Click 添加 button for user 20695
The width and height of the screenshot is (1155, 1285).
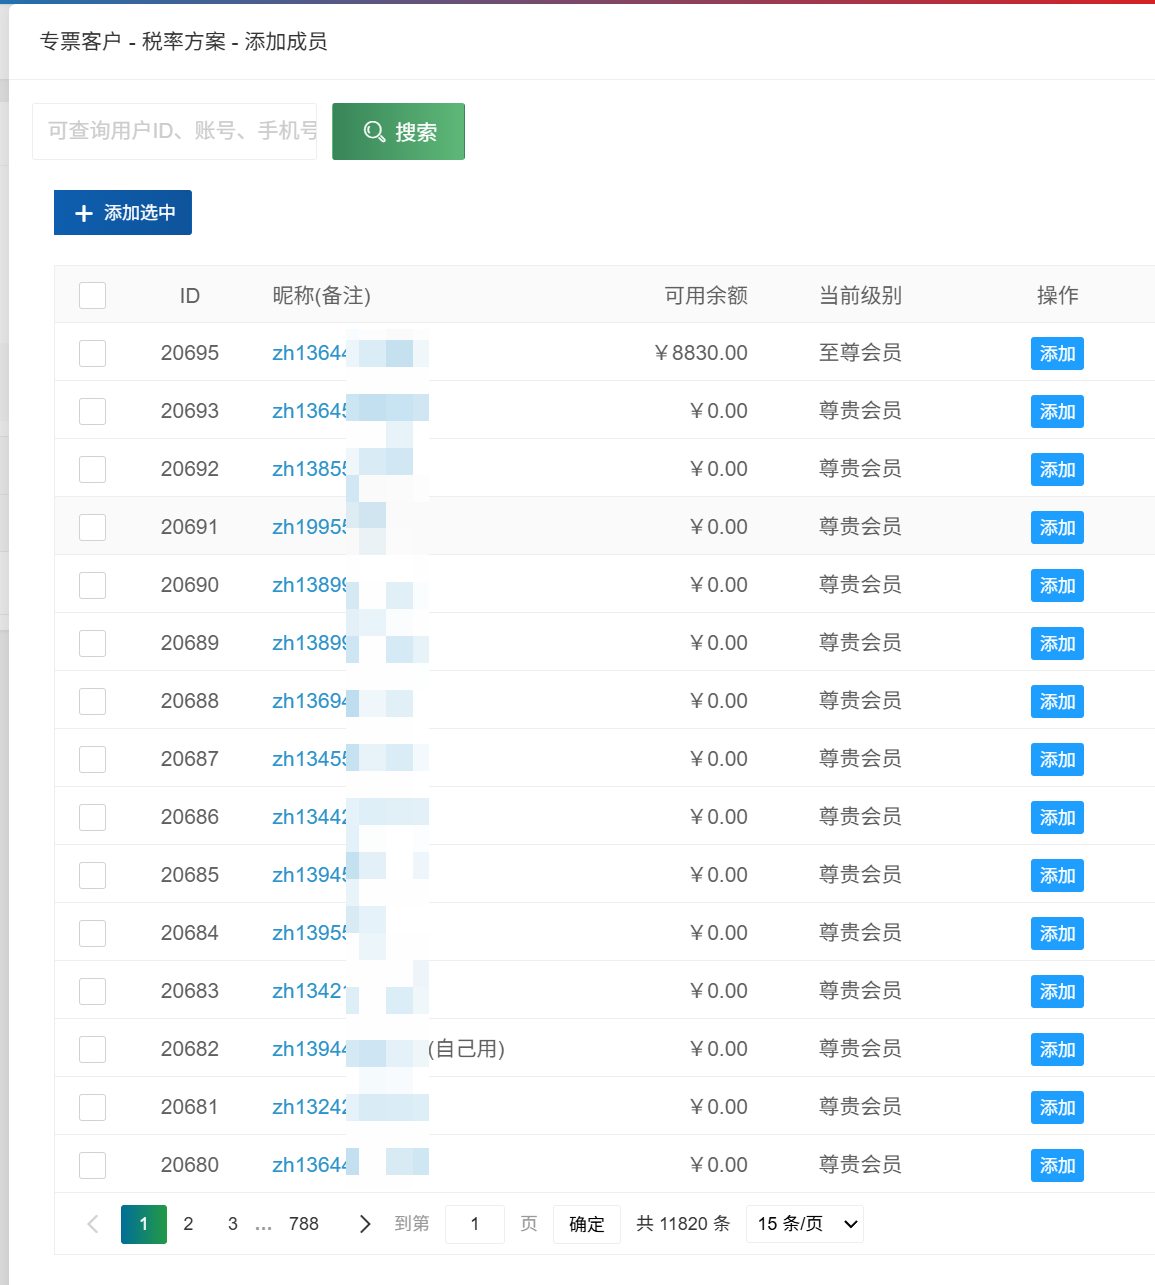click(1057, 354)
